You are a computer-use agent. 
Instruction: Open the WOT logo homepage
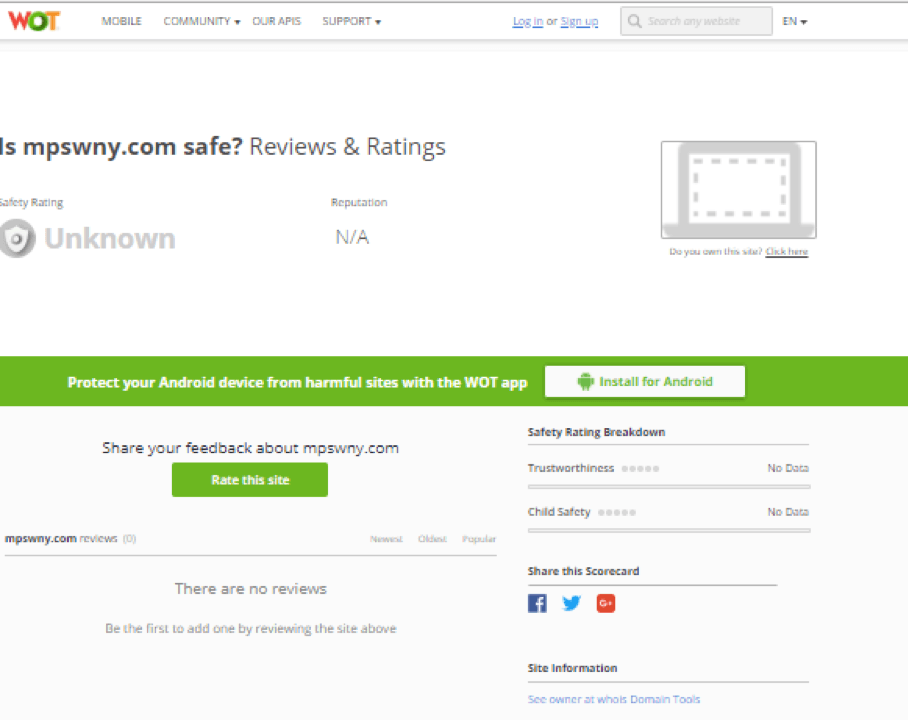[x=34, y=21]
